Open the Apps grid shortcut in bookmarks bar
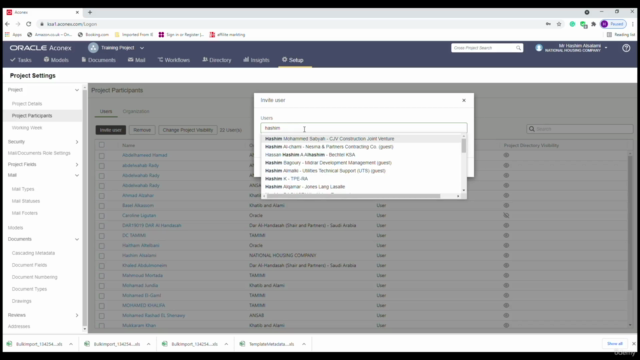The width and height of the screenshot is (640, 360). coord(13,35)
